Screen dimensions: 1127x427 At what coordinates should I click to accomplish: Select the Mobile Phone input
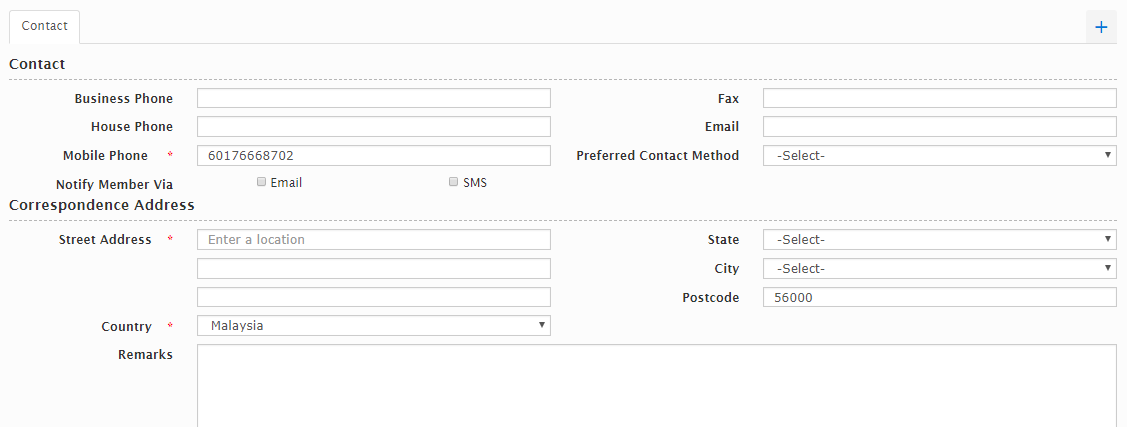pyautogui.click(x=373, y=156)
